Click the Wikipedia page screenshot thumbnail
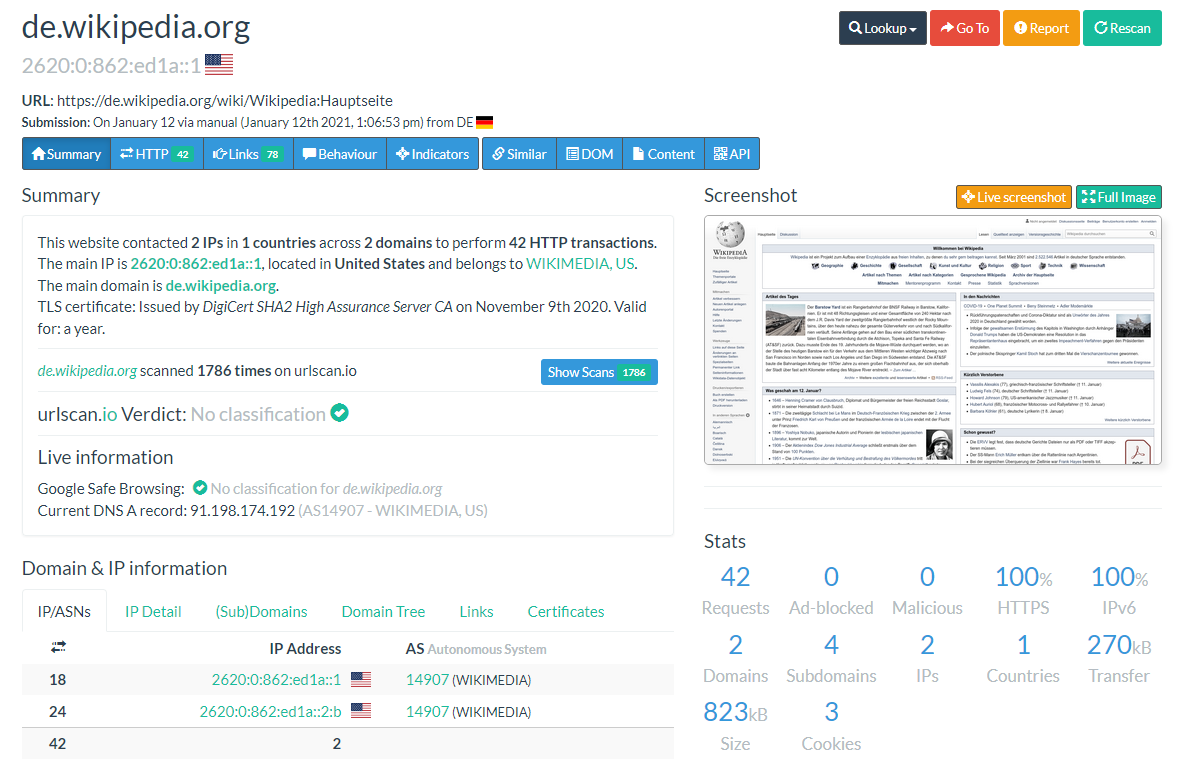Viewport: 1180px width, 782px height. coord(932,340)
